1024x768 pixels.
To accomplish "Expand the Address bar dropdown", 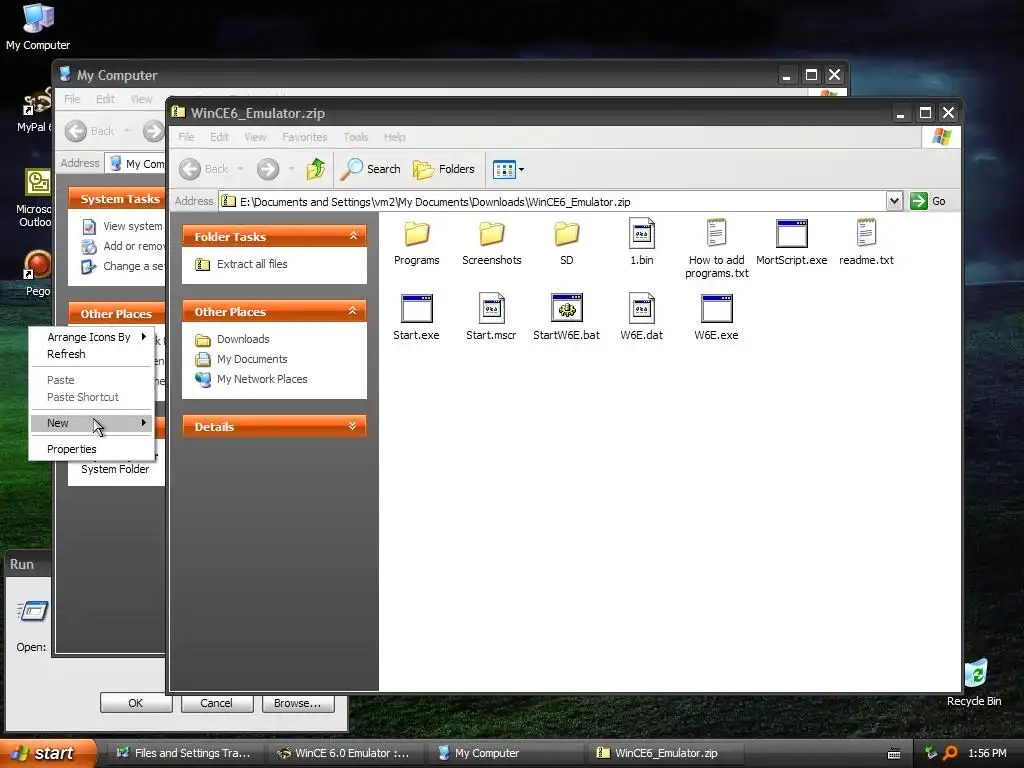I will click(x=894, y=201).
